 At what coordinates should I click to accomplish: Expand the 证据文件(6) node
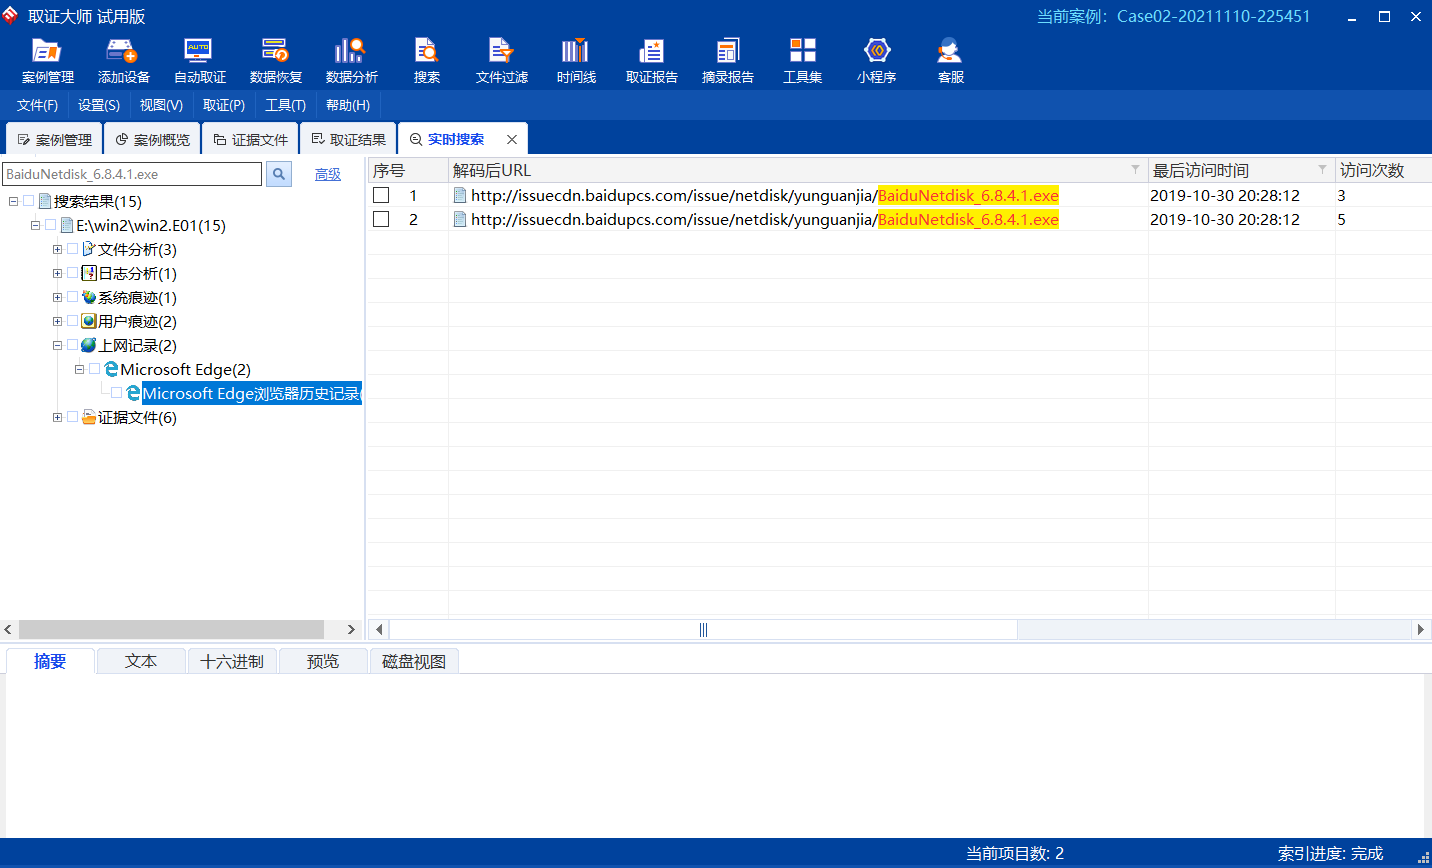click(x=57, y=417)
